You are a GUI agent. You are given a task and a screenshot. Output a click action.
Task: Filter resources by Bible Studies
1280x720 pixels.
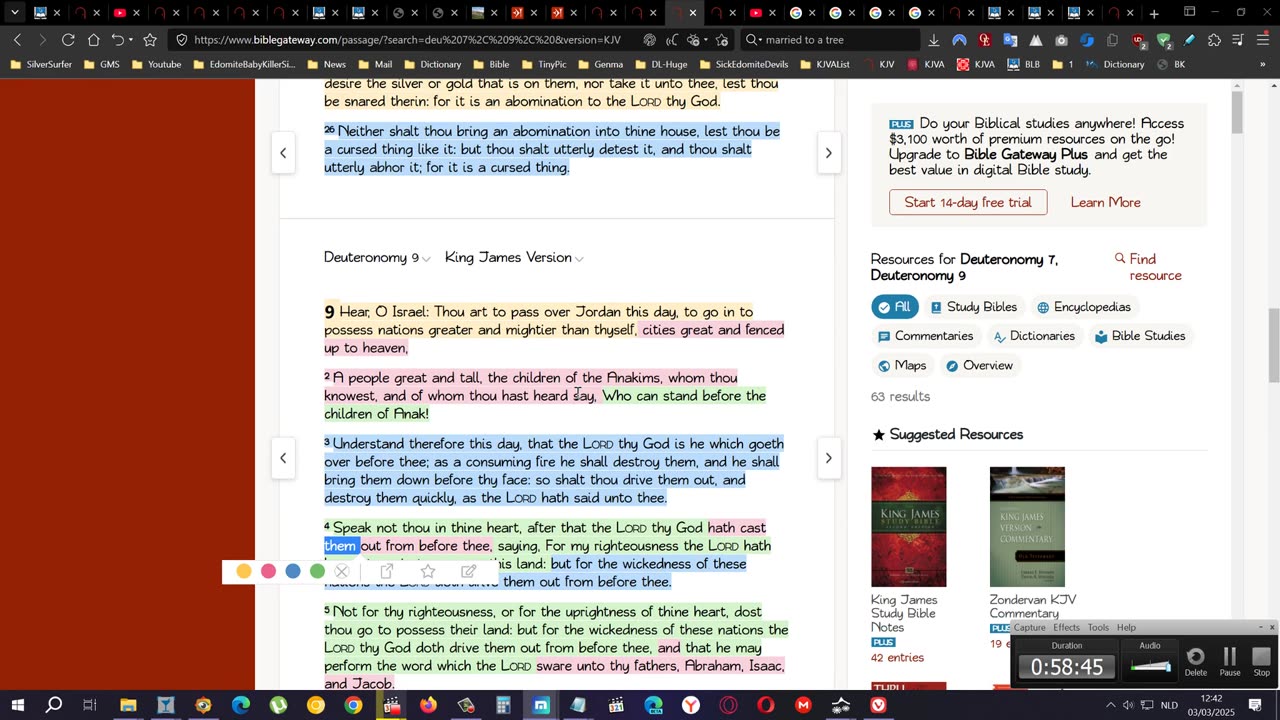[x=1139, y=336]
